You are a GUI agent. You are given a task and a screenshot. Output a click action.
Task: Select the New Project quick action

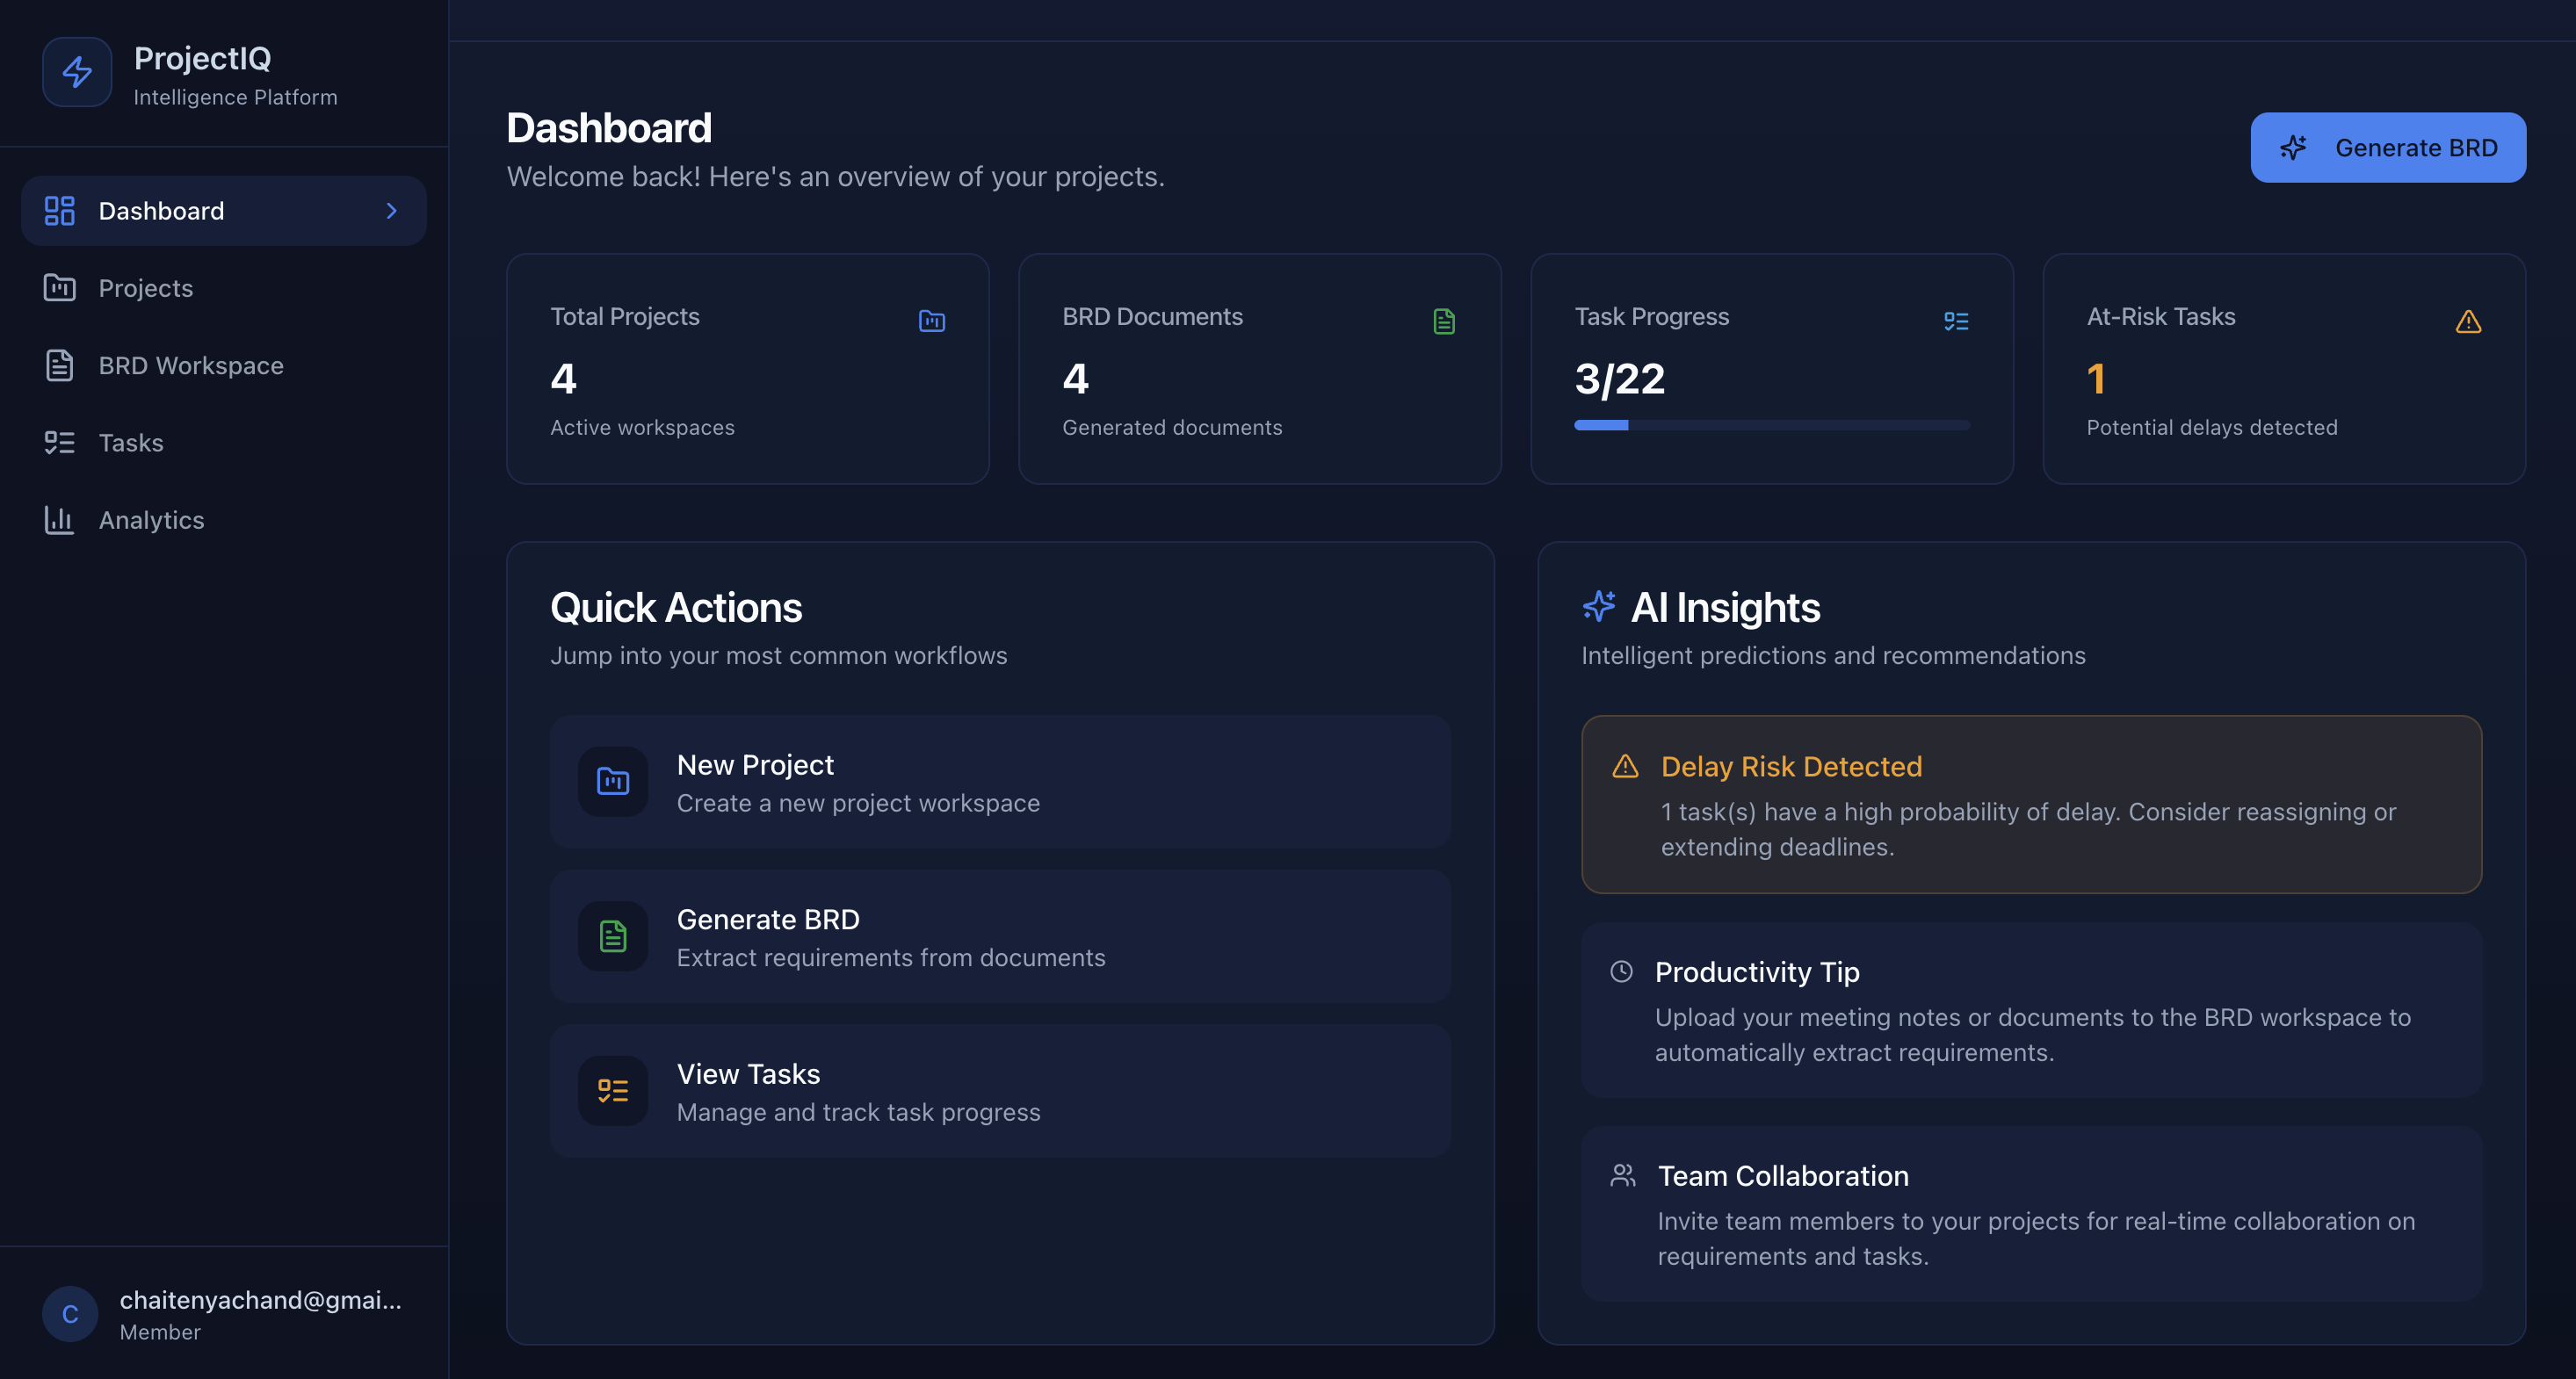click(x=1000, y=782)
